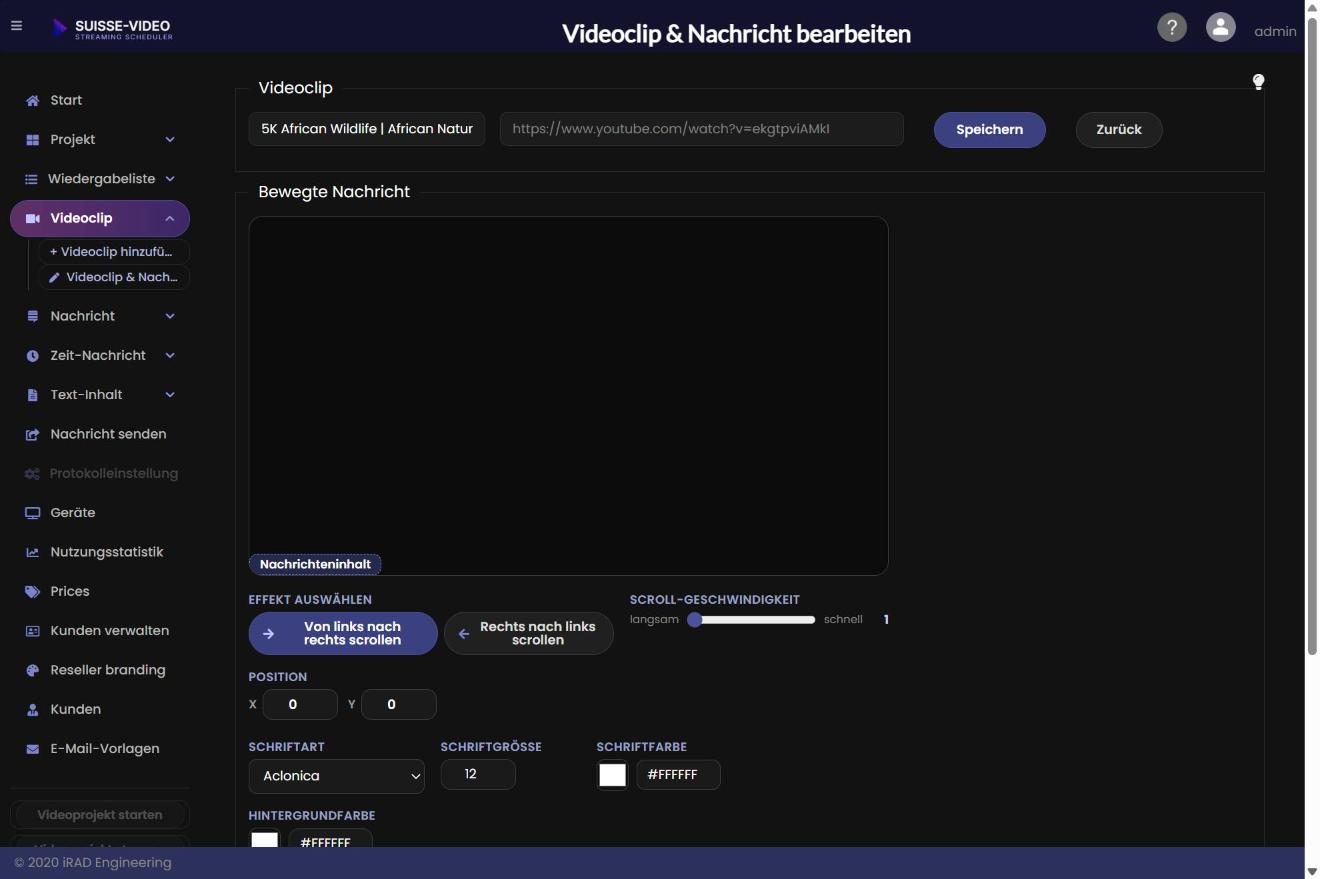Click Videoprojekt starten button
Screen dimensions: 1320x879
(100, 815)
